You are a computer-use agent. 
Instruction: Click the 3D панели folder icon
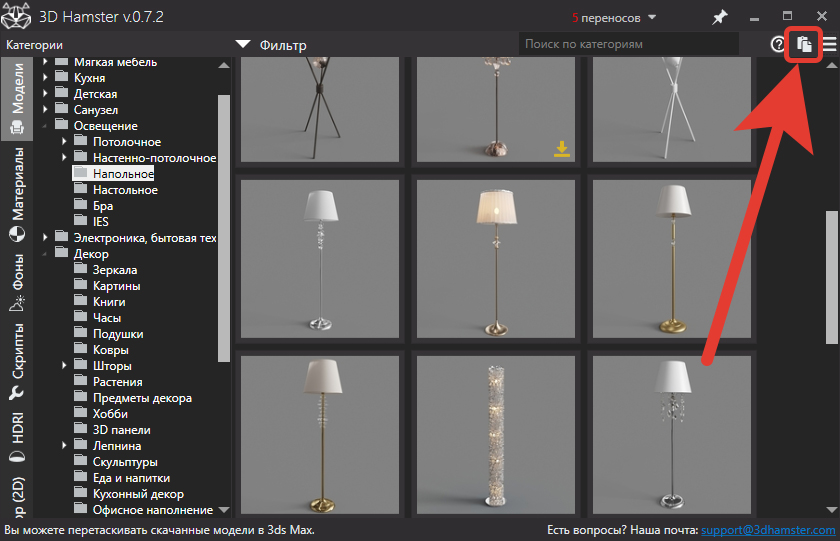point(80,429)
